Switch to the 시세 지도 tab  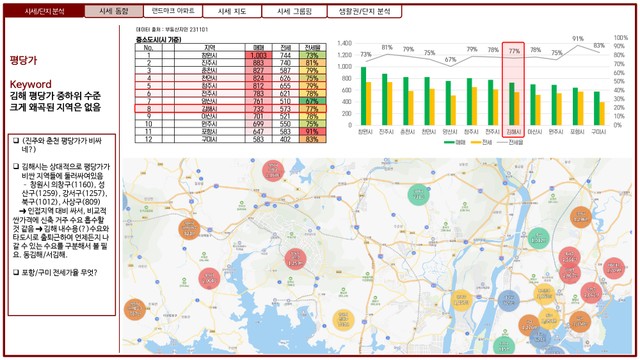(x=232, y=11)
